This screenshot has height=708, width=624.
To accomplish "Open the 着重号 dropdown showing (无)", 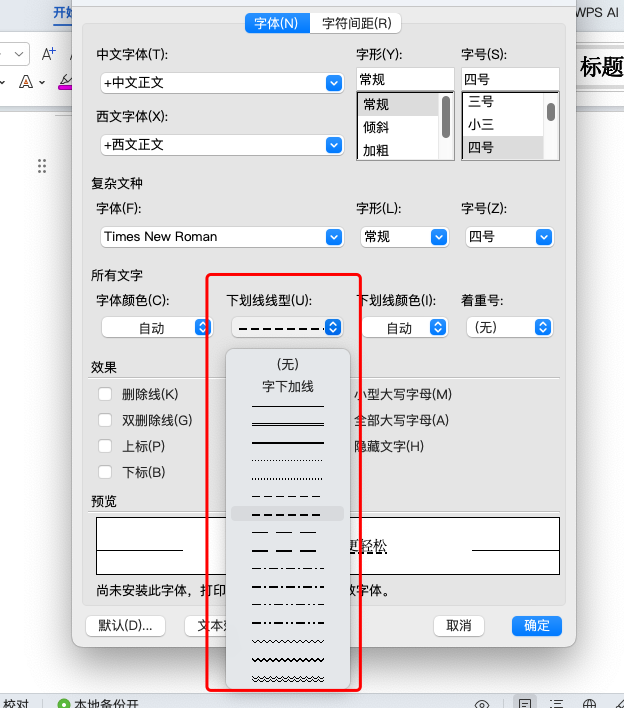I will click(x=509, y=327).
